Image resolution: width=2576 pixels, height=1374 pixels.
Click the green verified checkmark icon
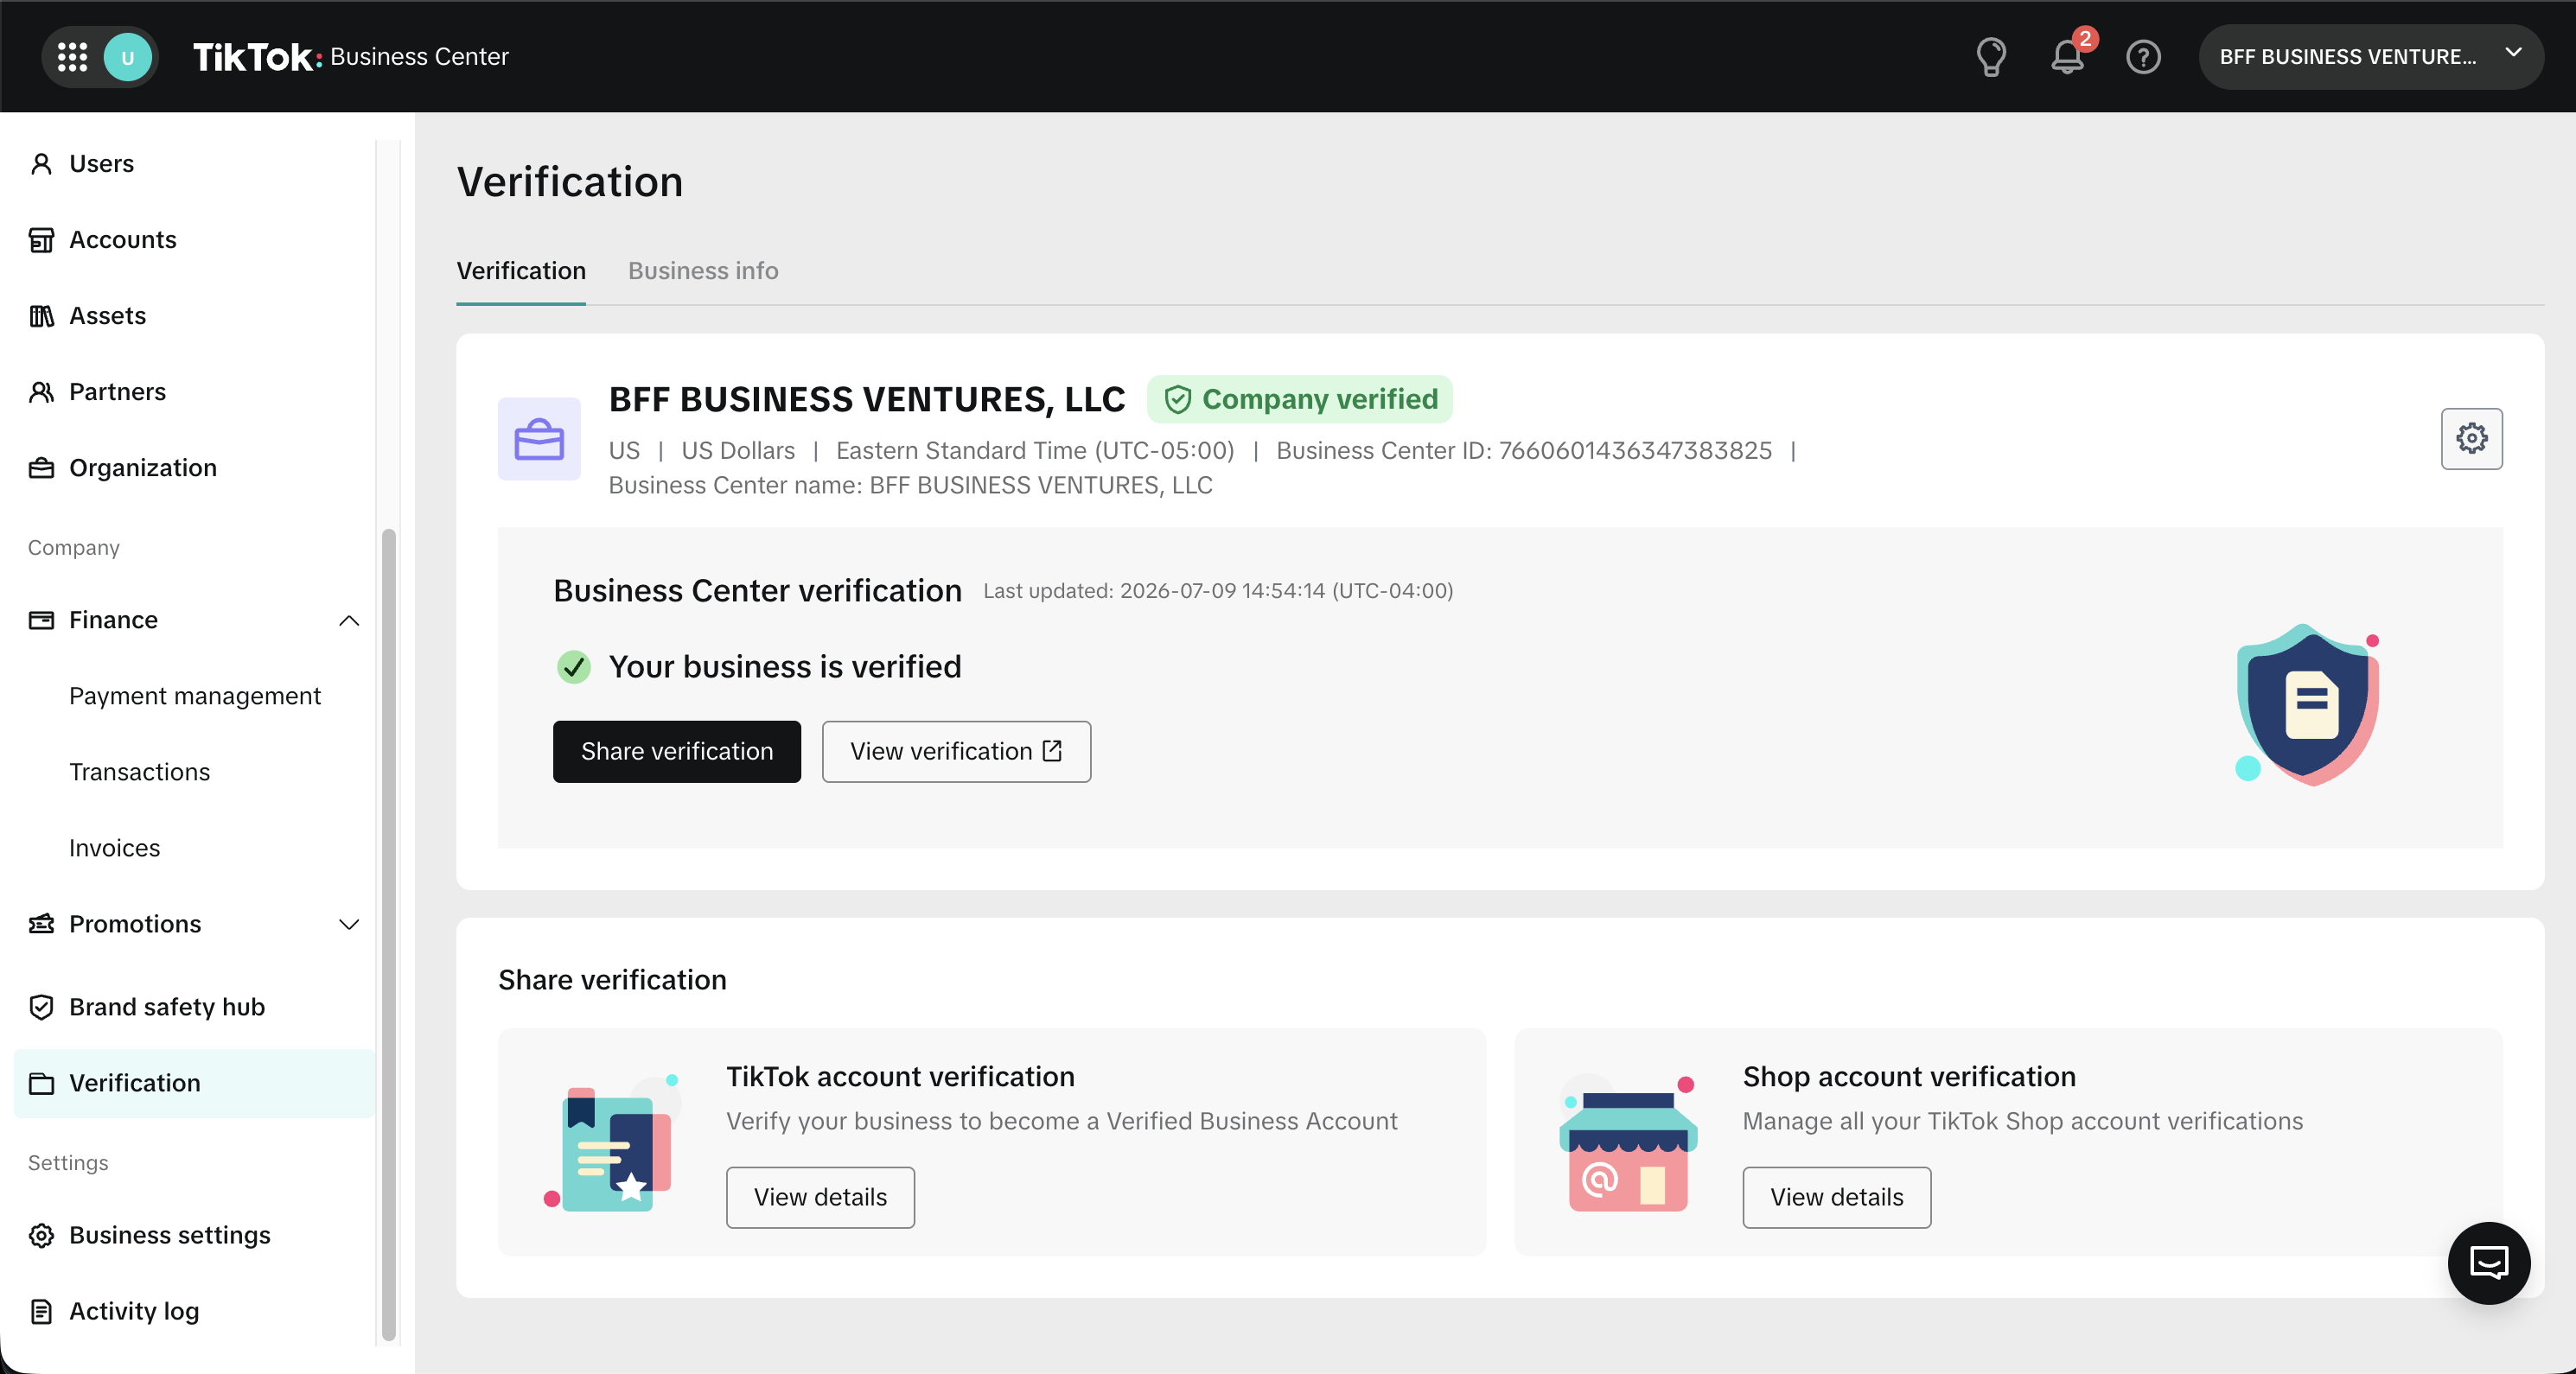tap(573, 667)
